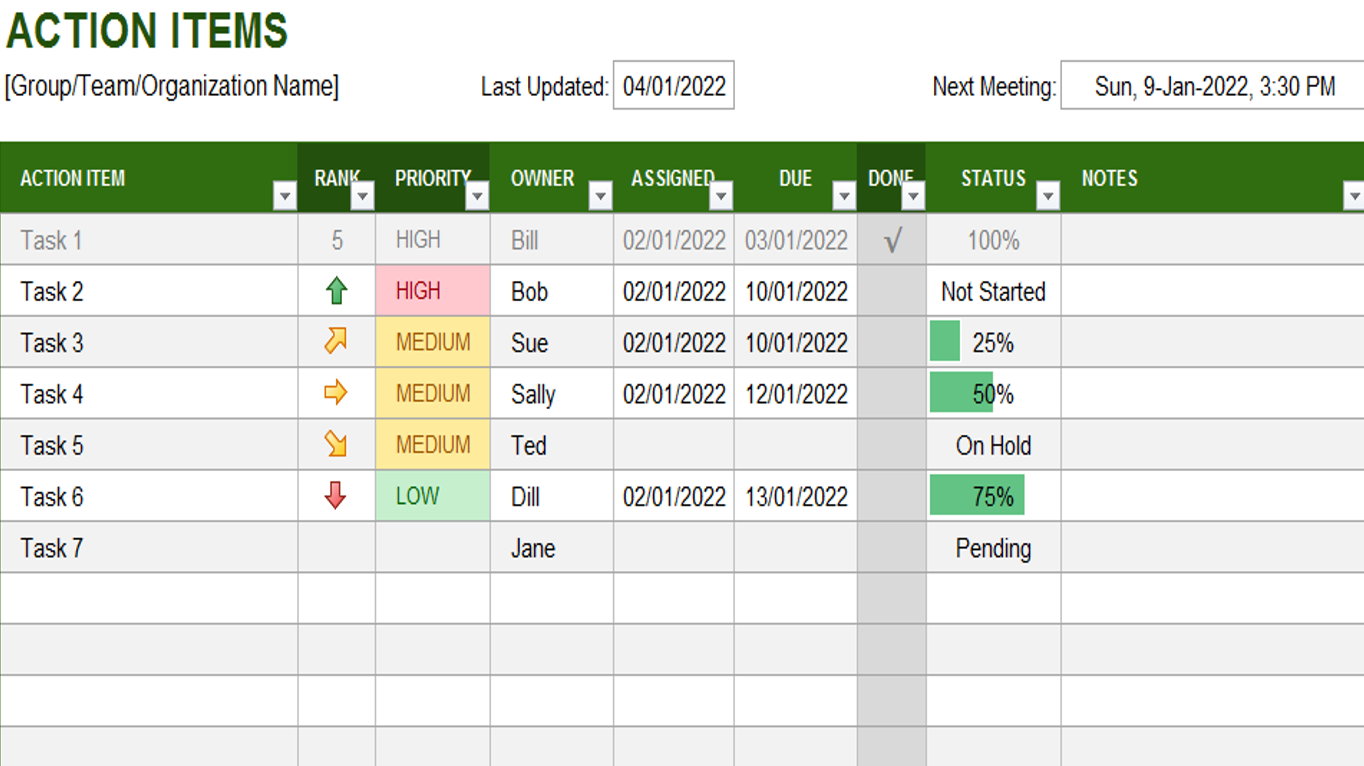This screenshot has width=1364, height=766.
Task: Select the 25% progress bar for Task 3
Action: point(945,342)
